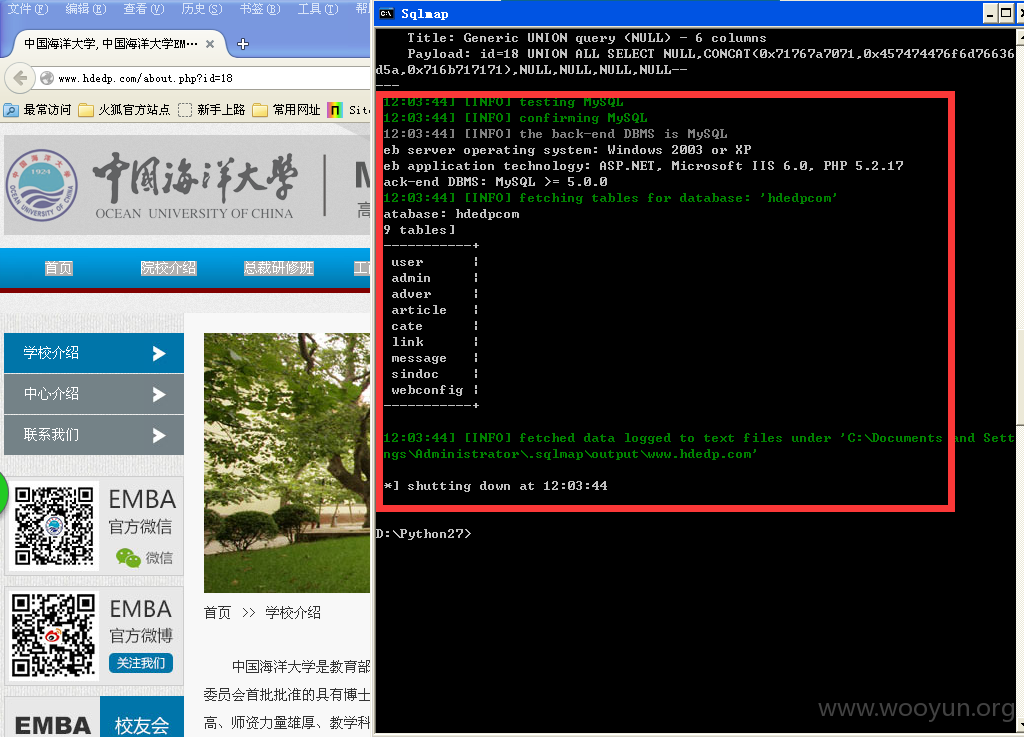Open the 最常访问 bookmark

click(x=37, y=110)
